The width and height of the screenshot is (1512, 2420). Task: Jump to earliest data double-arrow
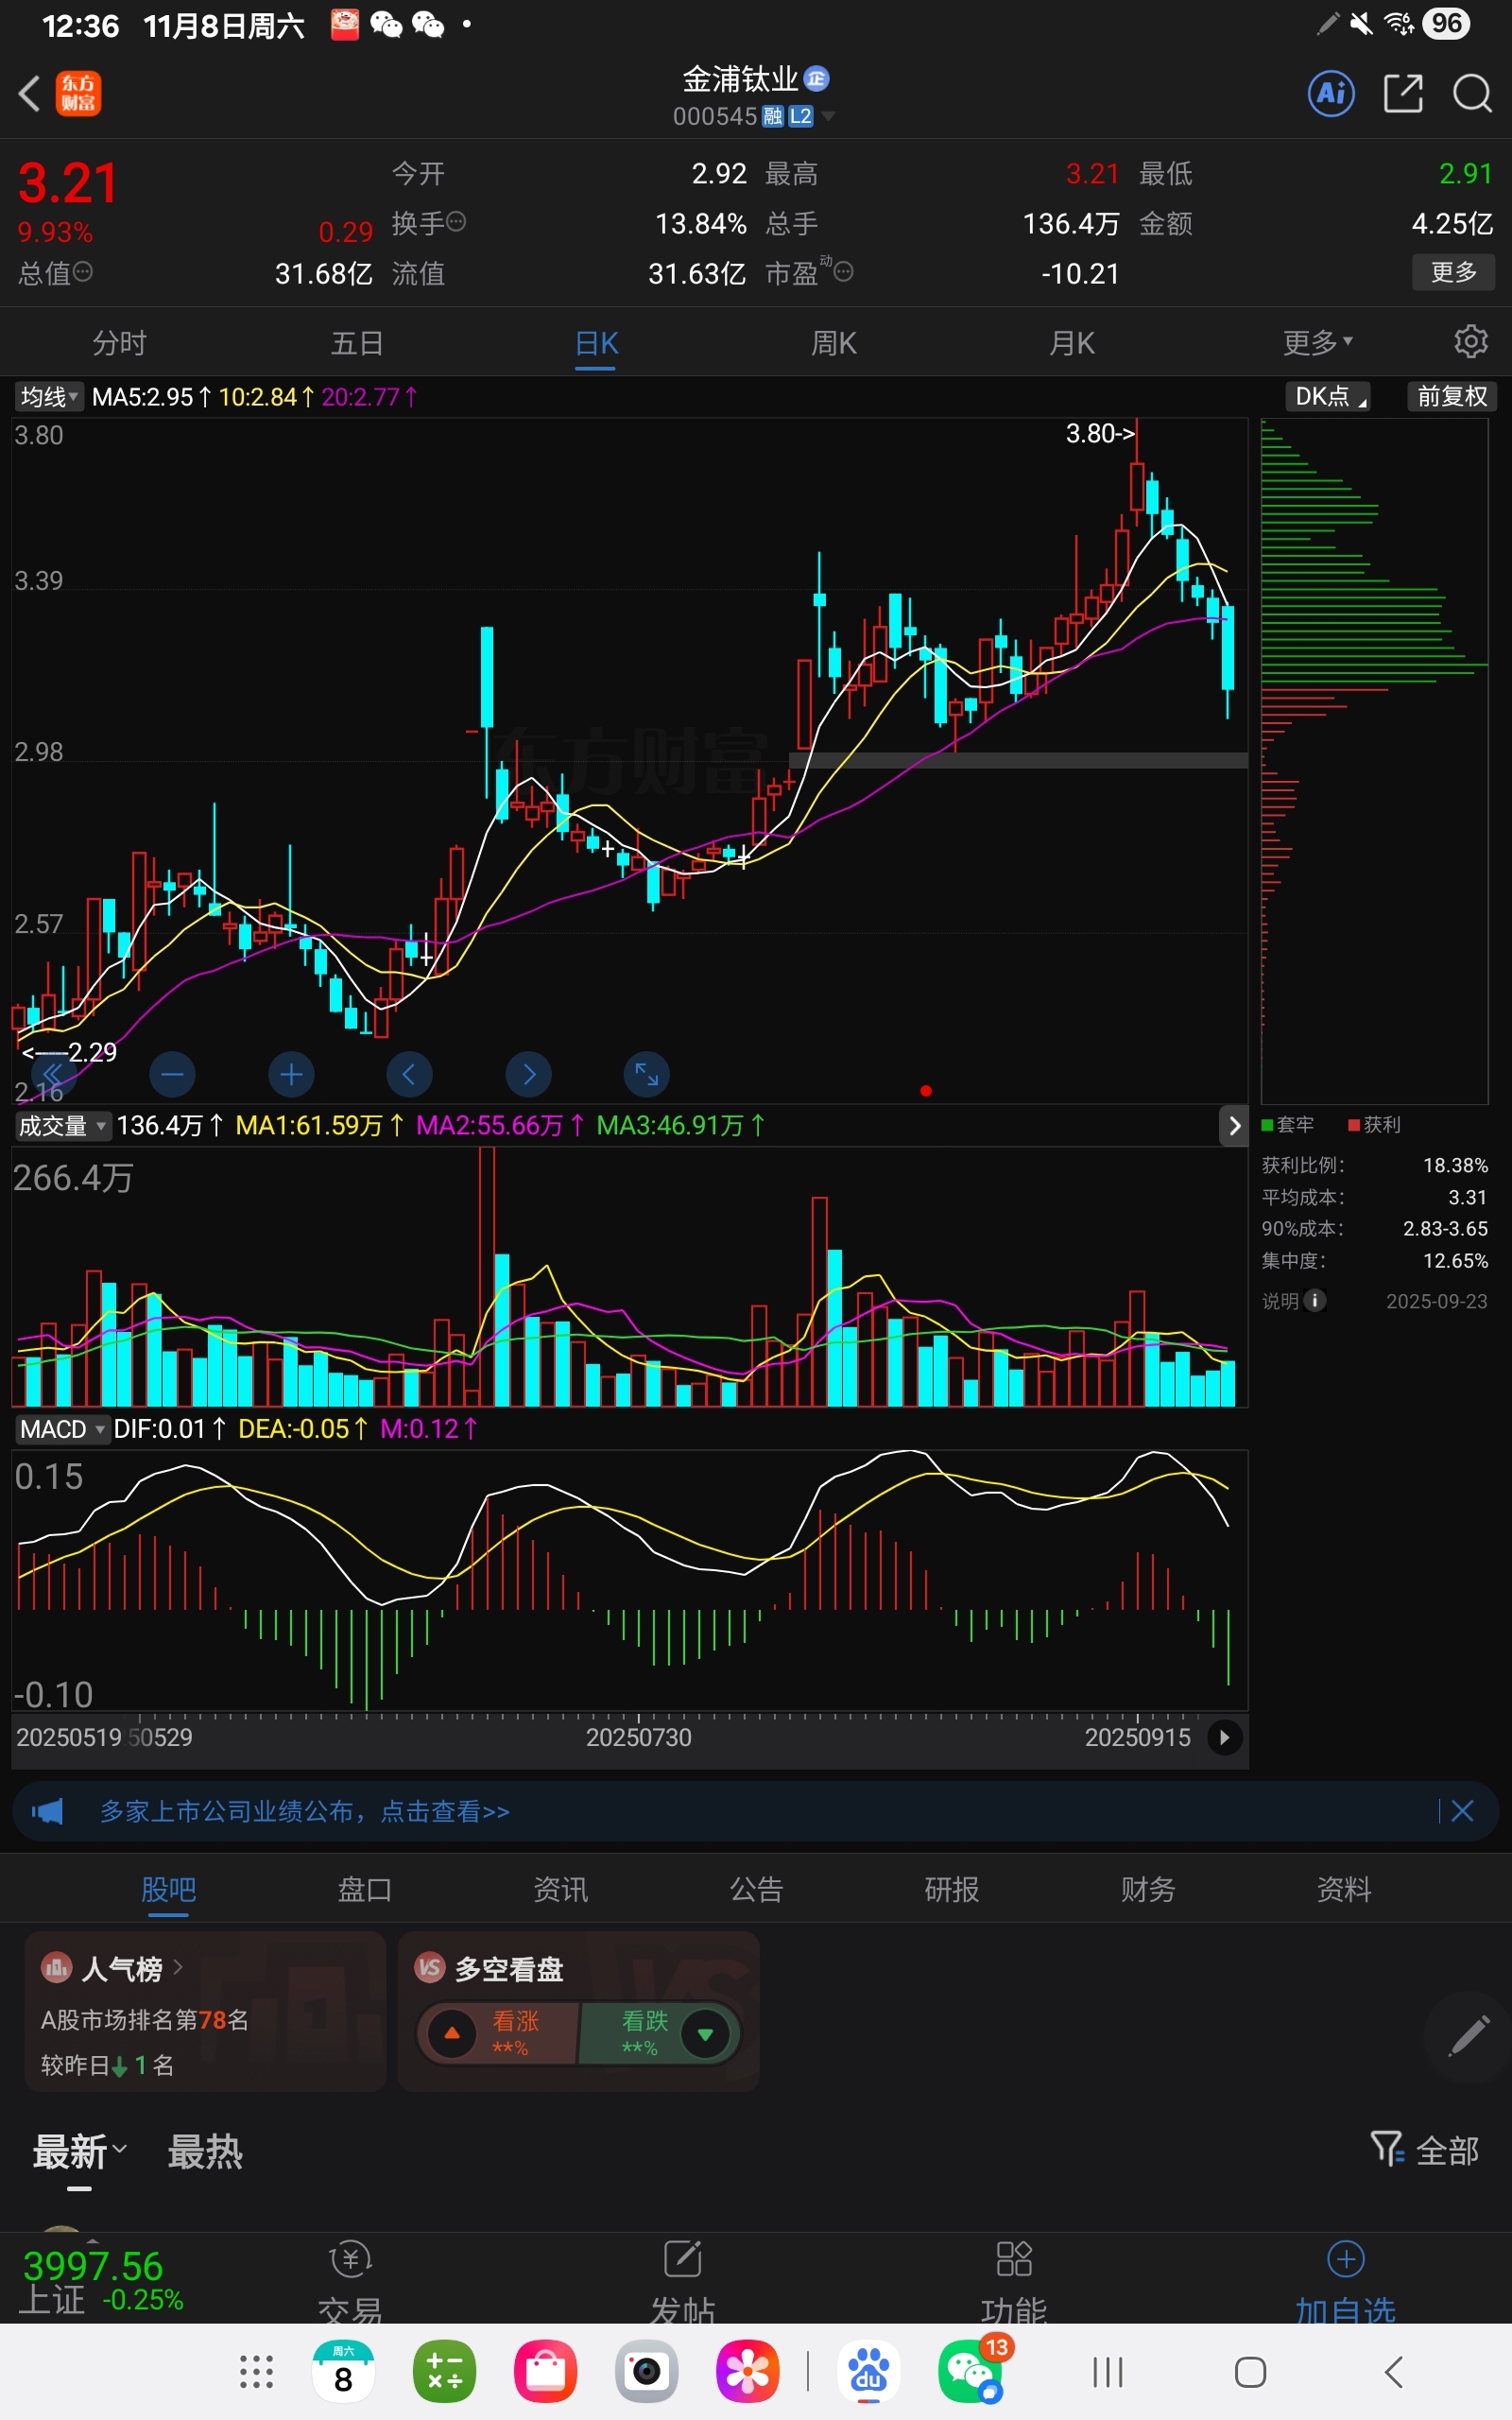(x=53, y=1075)
